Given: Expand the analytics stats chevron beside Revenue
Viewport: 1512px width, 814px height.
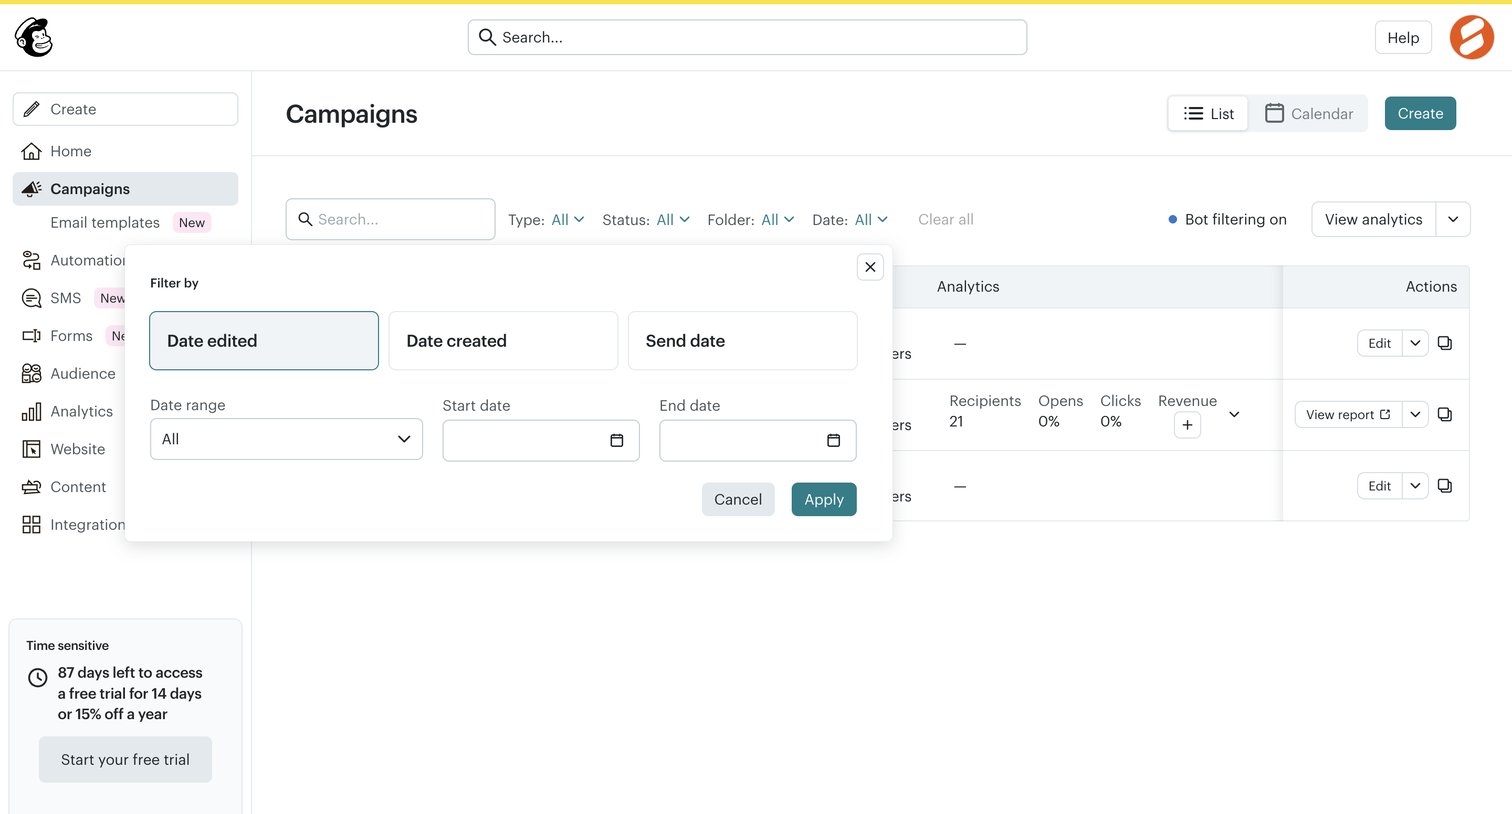Looking at the screenshot, I should tap(1234, 414).
